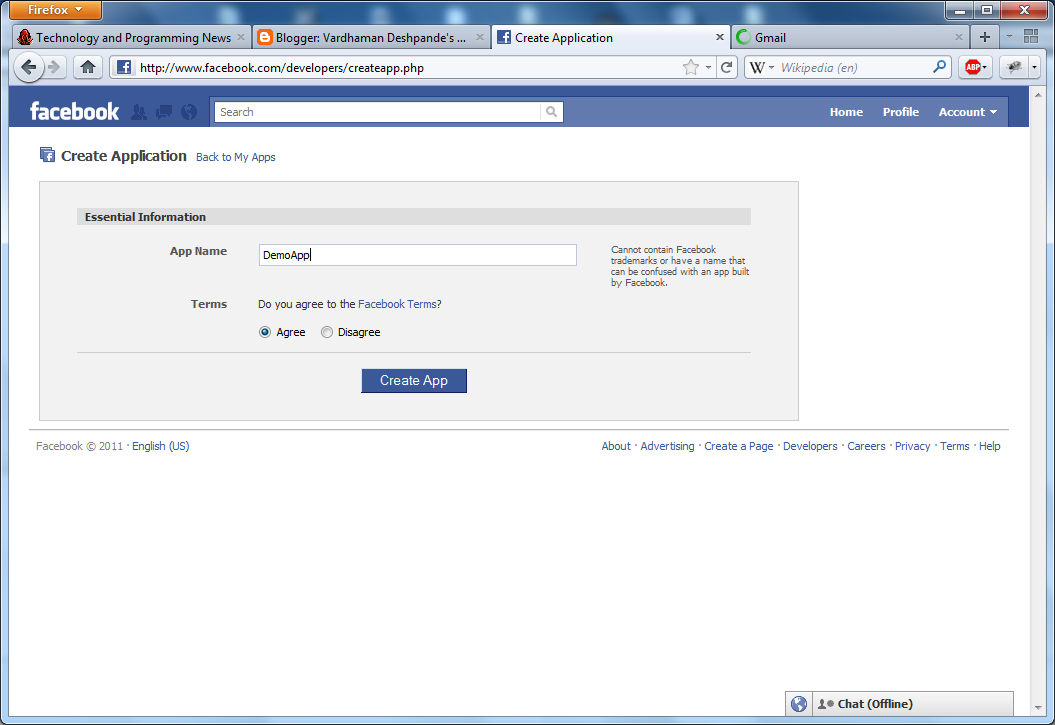The image size is (1055, 725).
Task: Open the friend requests icon
Action: coord(139,111)
